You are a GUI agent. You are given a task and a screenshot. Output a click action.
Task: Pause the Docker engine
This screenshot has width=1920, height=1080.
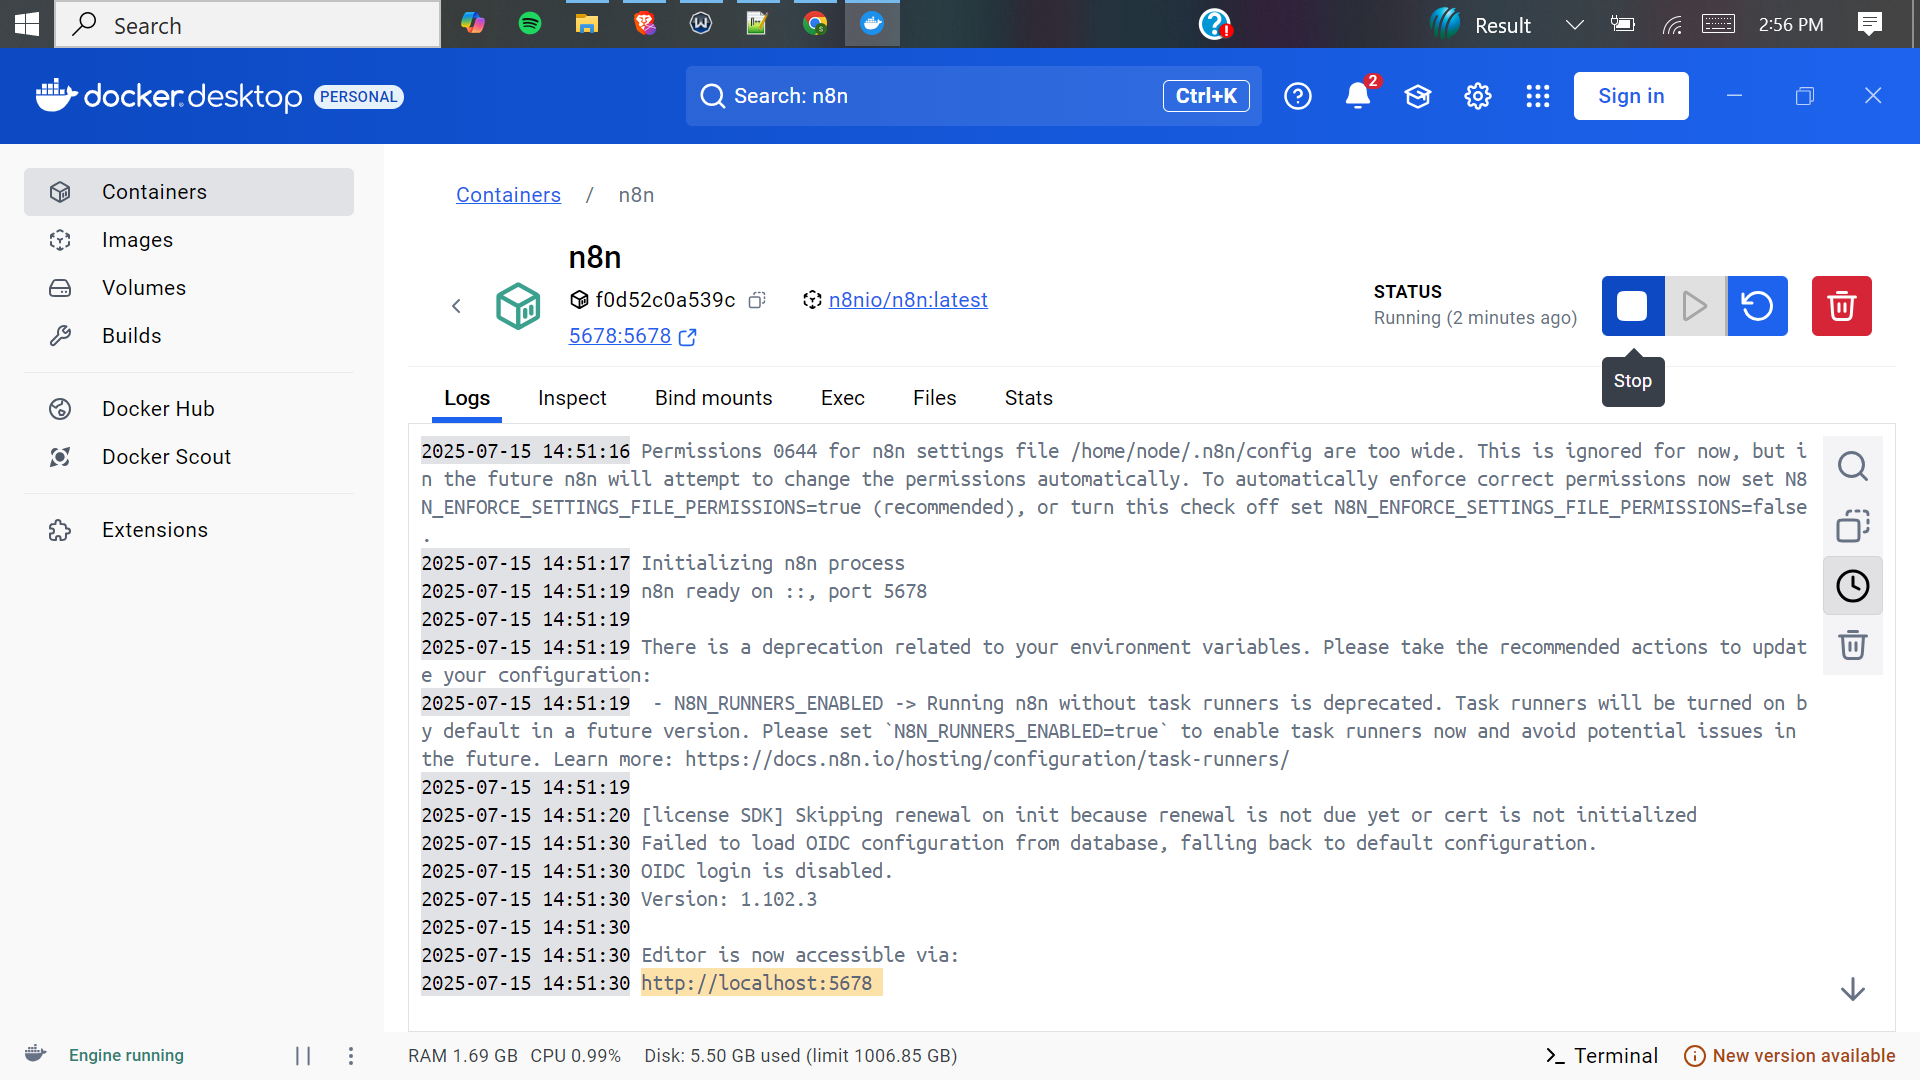(303, 1055)
